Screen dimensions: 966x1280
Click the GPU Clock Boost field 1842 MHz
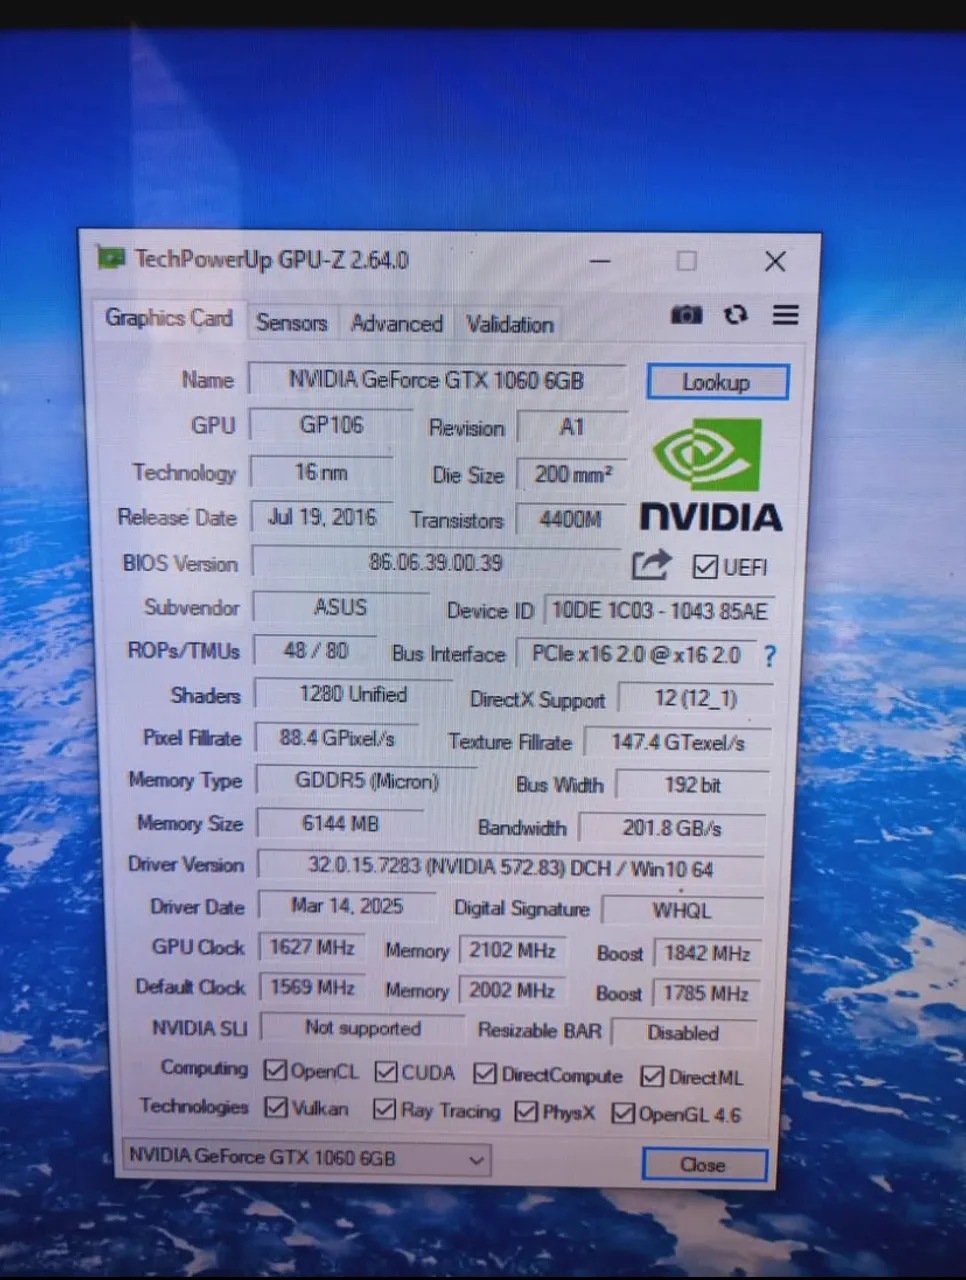pos(707,953)
